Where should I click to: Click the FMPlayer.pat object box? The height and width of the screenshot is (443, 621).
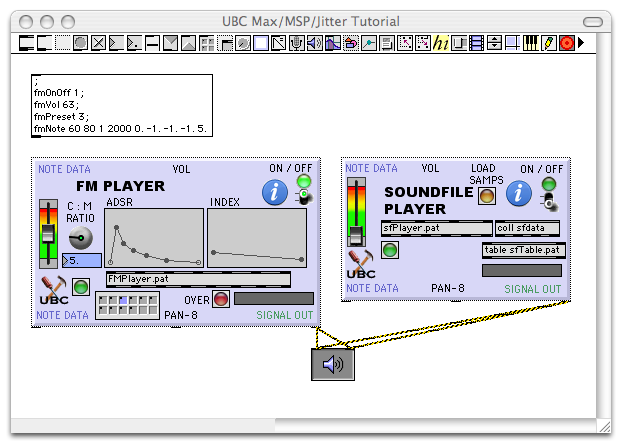pos(198,279)
